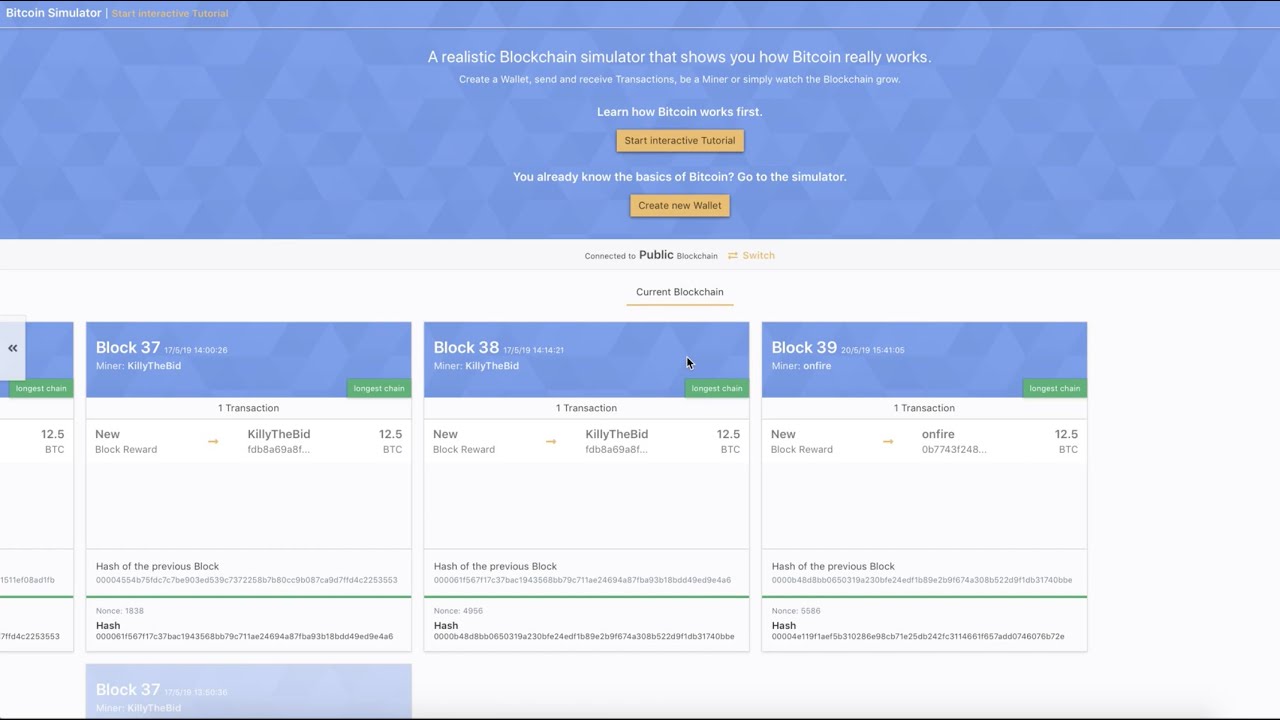Click the Public blockchain label
The height and width of the screenshot is (720, 1280).
tap(656, 255)
